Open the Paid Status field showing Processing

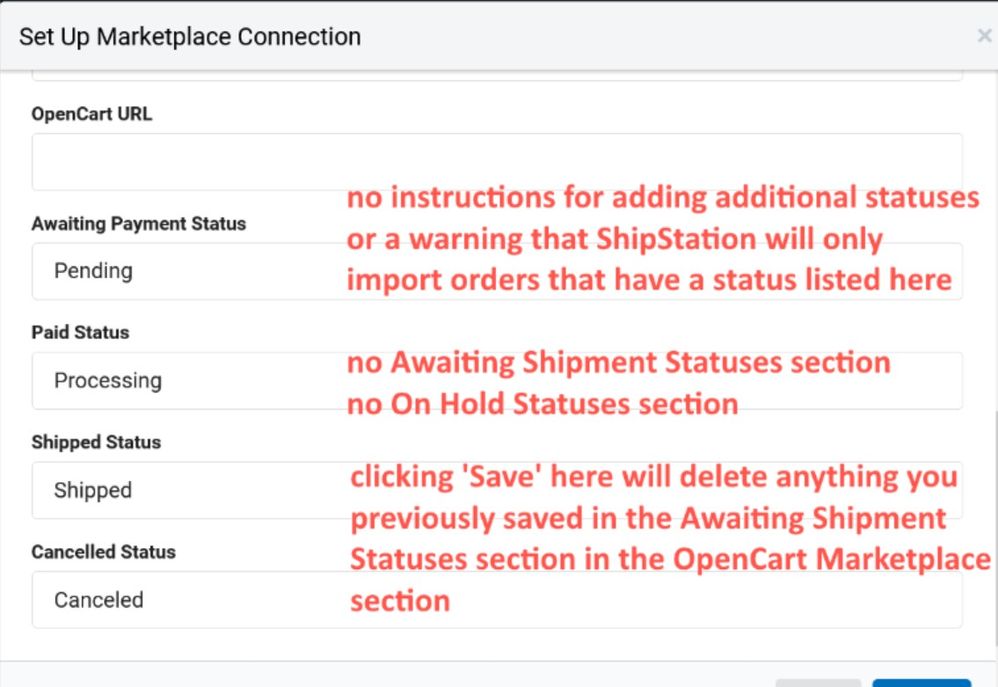click(180, 381)
